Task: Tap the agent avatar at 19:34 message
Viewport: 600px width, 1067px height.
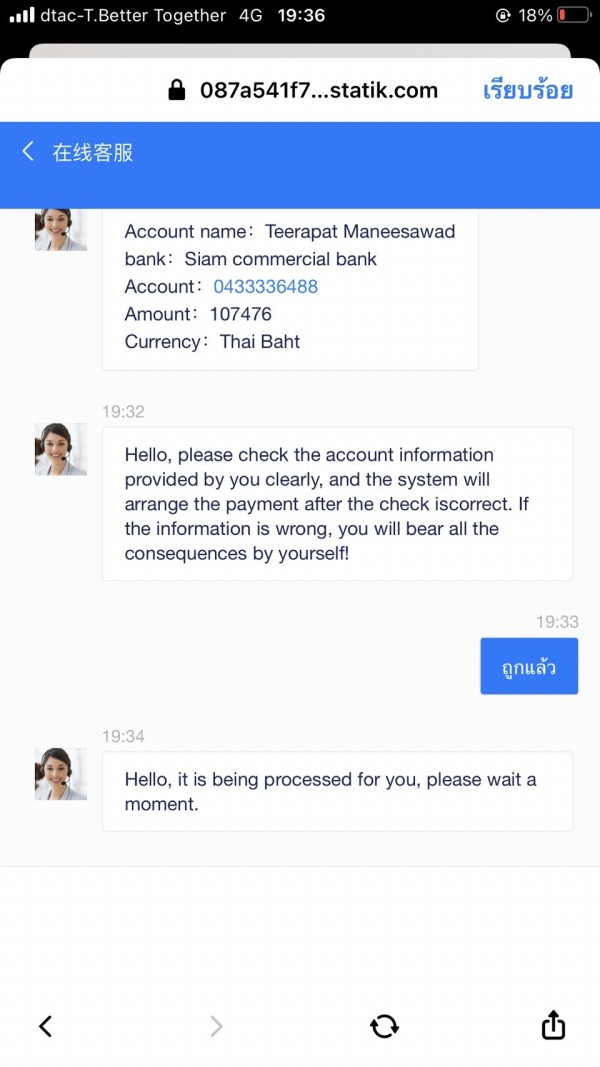Action: pos(61,774)
